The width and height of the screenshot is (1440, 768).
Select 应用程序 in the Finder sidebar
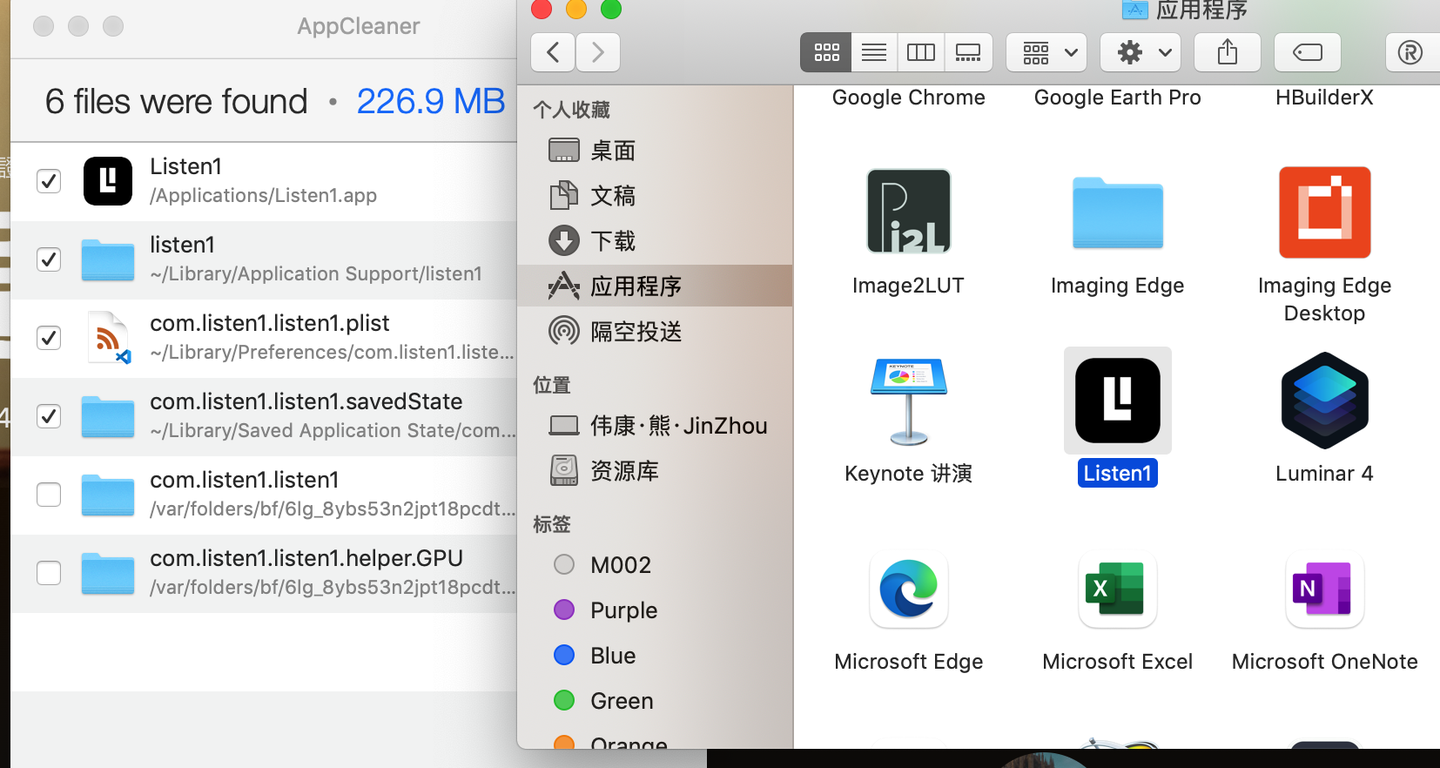click(x=655, y=286)
